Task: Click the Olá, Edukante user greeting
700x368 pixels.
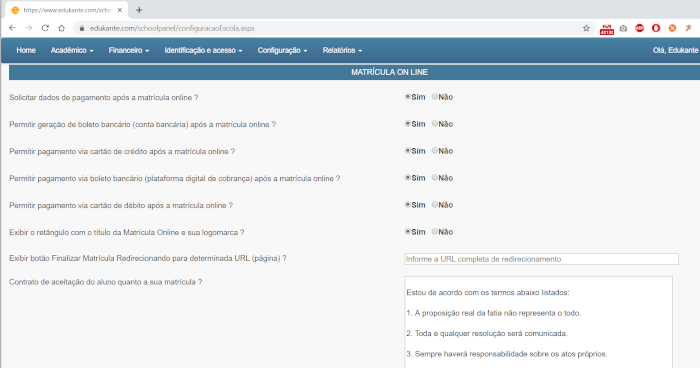Action: coord(675,50)
